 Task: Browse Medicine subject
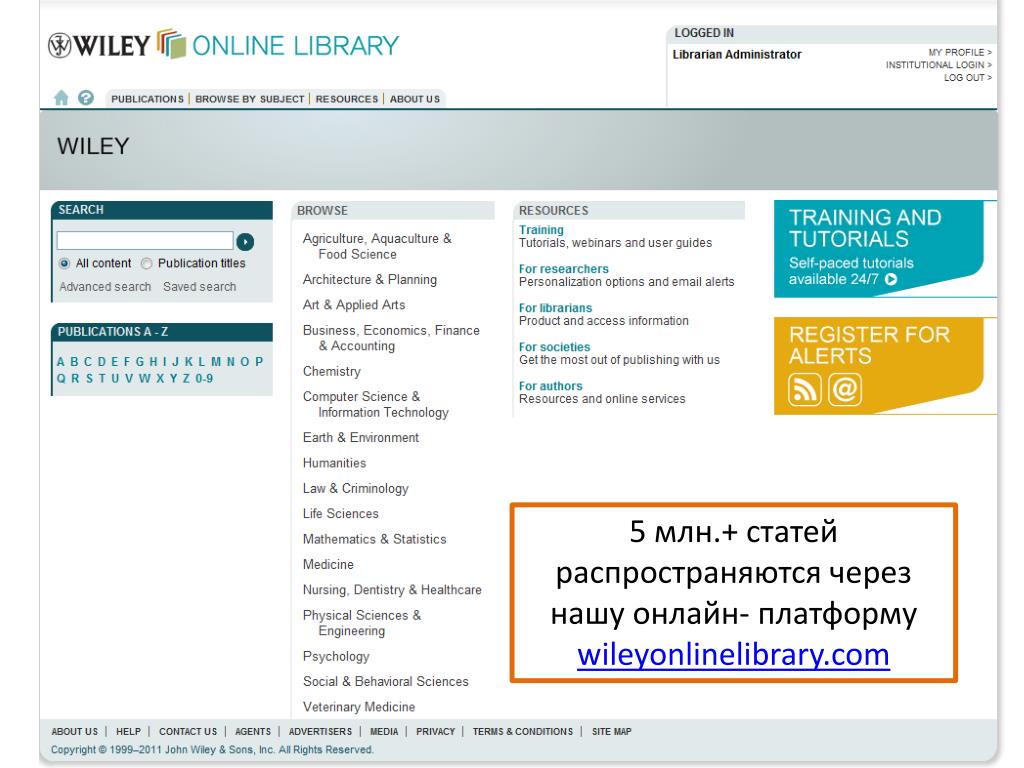328,564
